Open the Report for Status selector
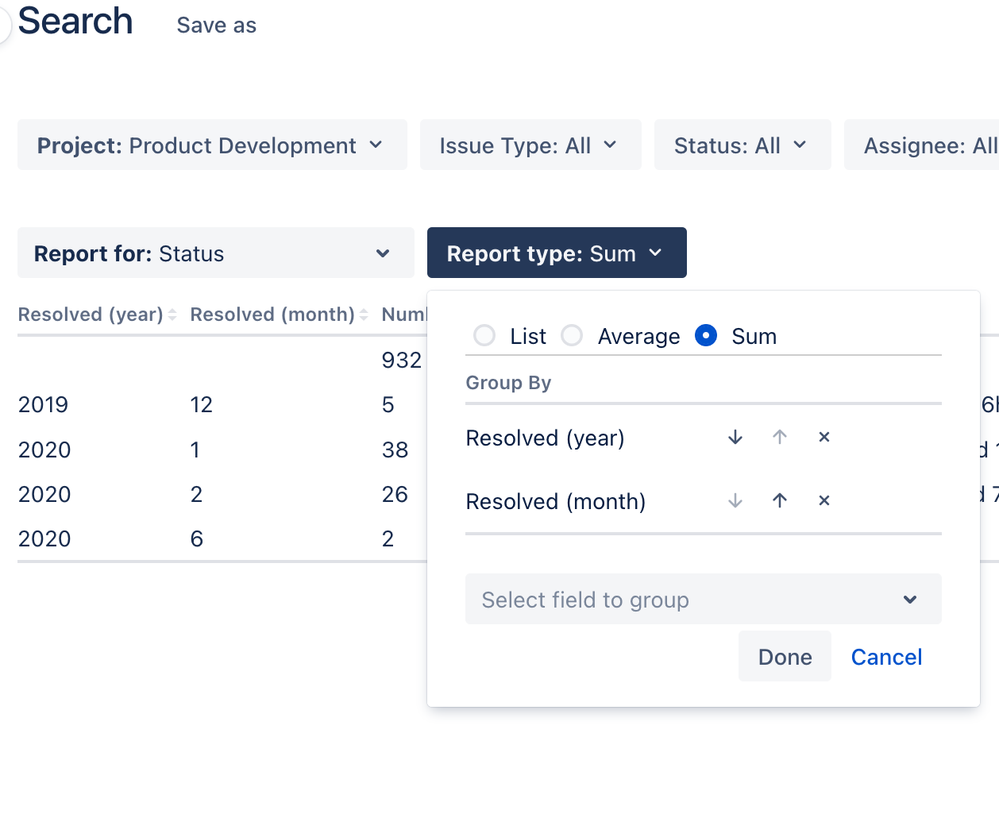Image resolution: width=999 pixels, height=826 pixels. click(x=215, y=254)
